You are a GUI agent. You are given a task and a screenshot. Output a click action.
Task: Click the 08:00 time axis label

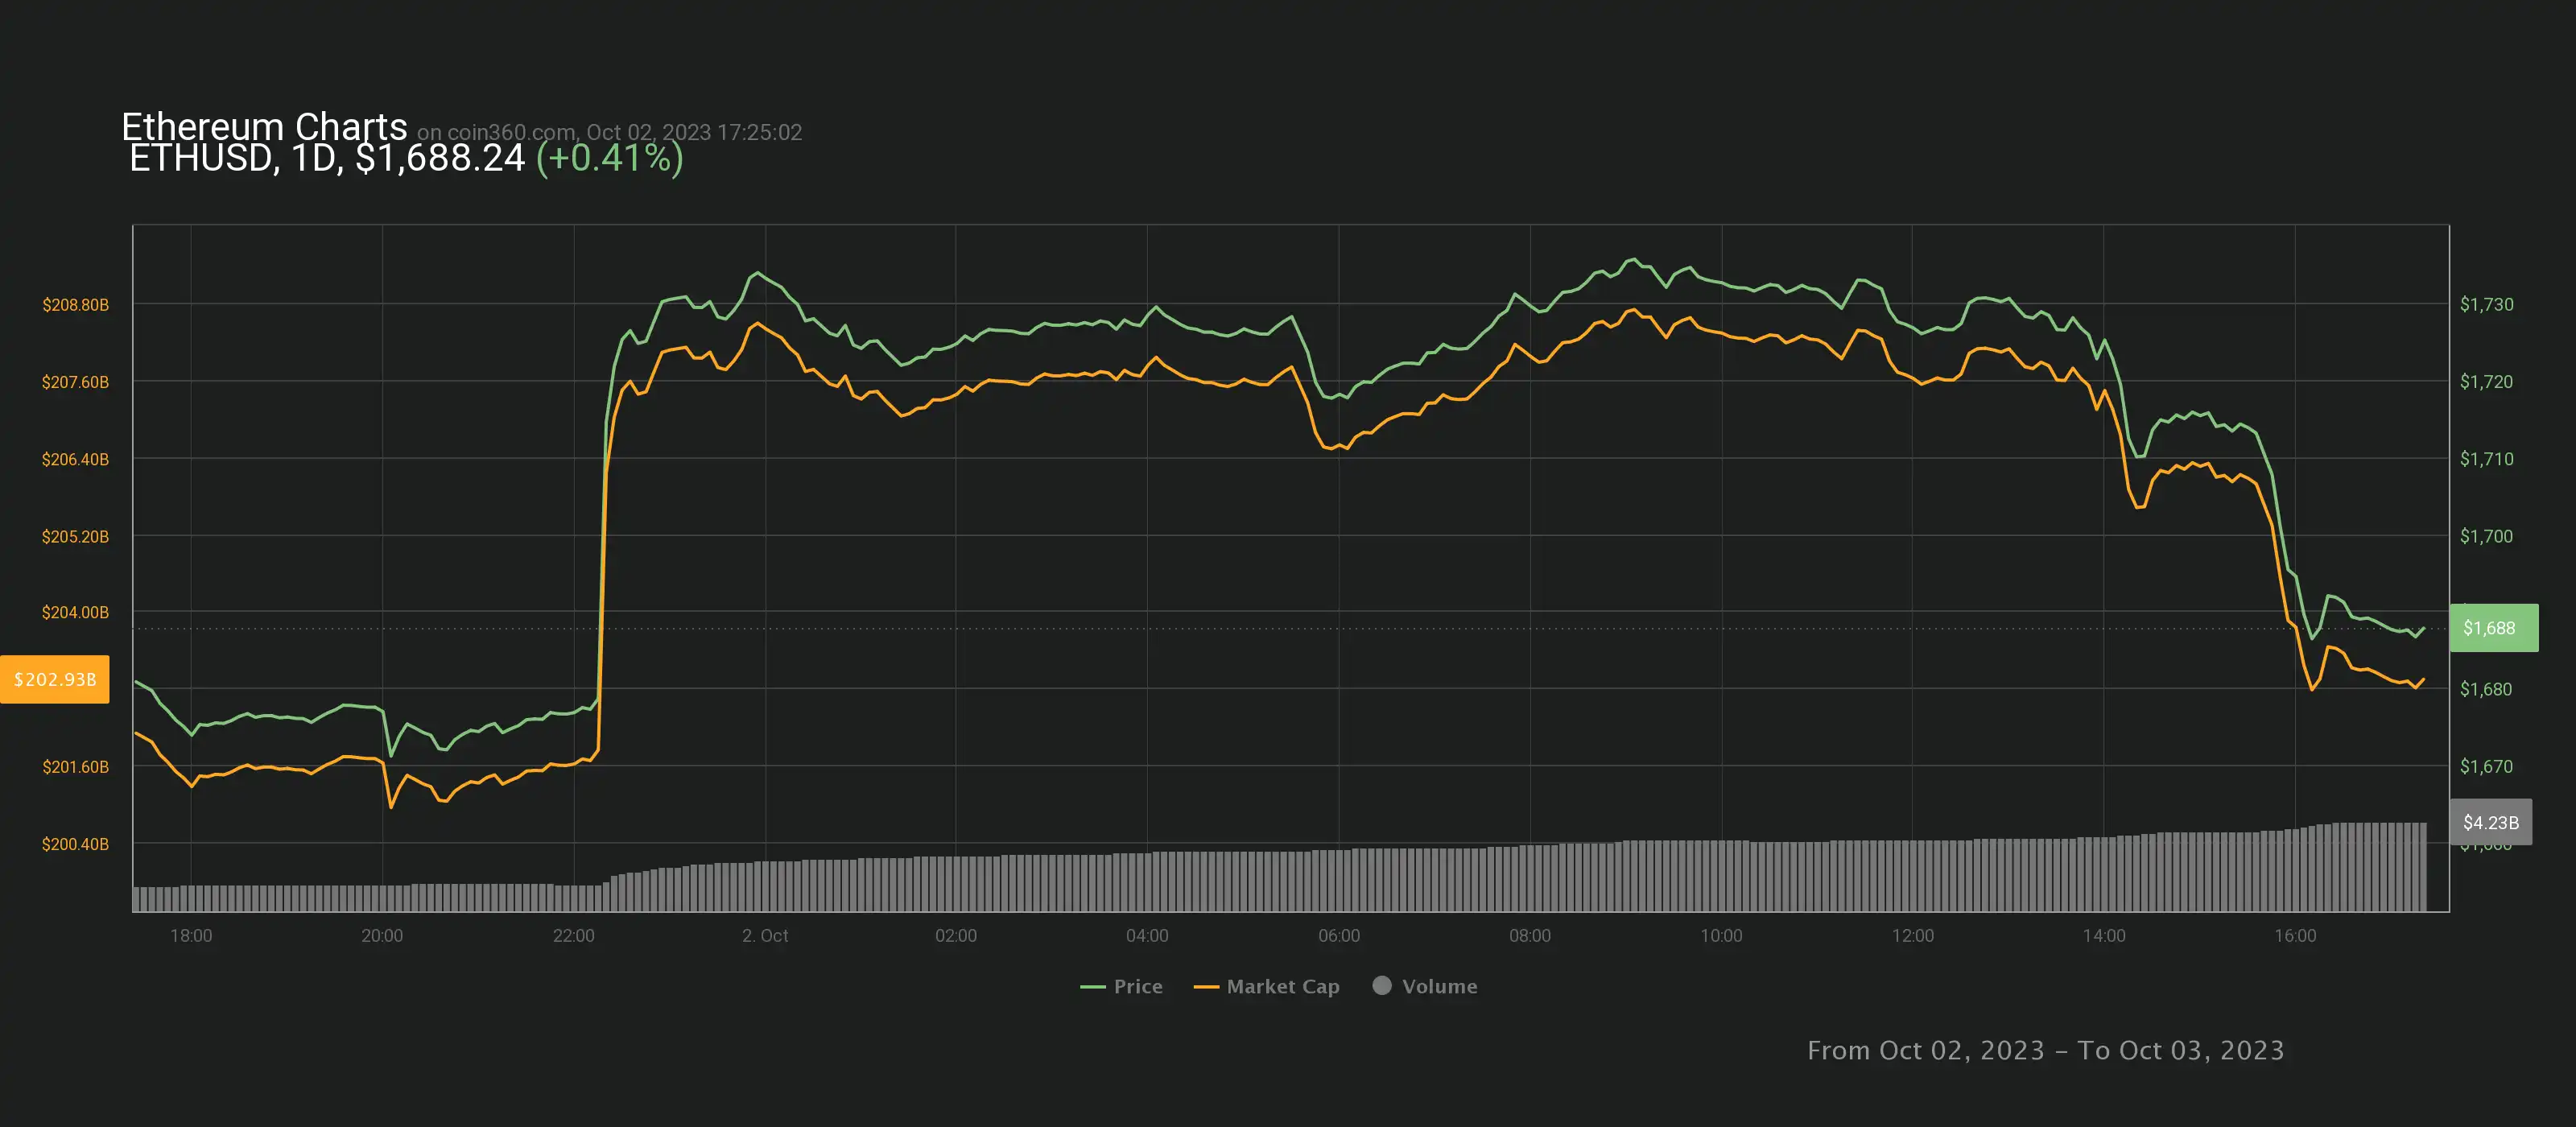1529,935
